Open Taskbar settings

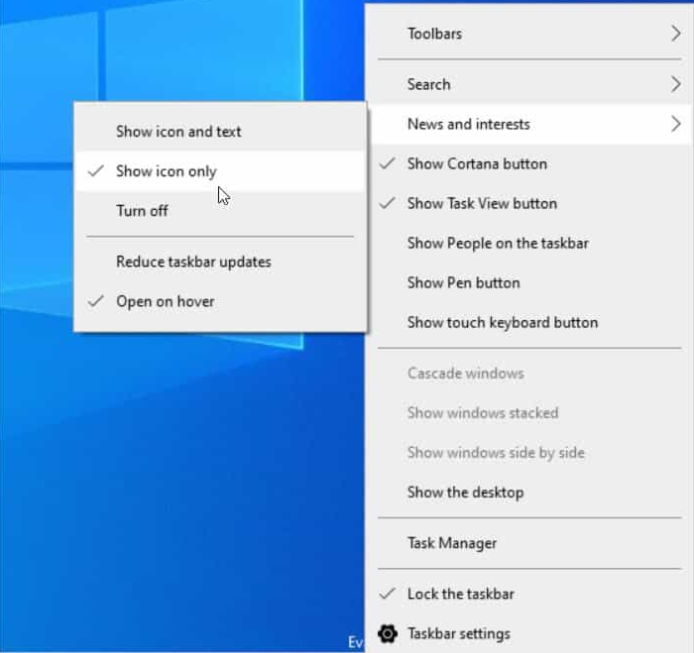[x=458, y=634]
